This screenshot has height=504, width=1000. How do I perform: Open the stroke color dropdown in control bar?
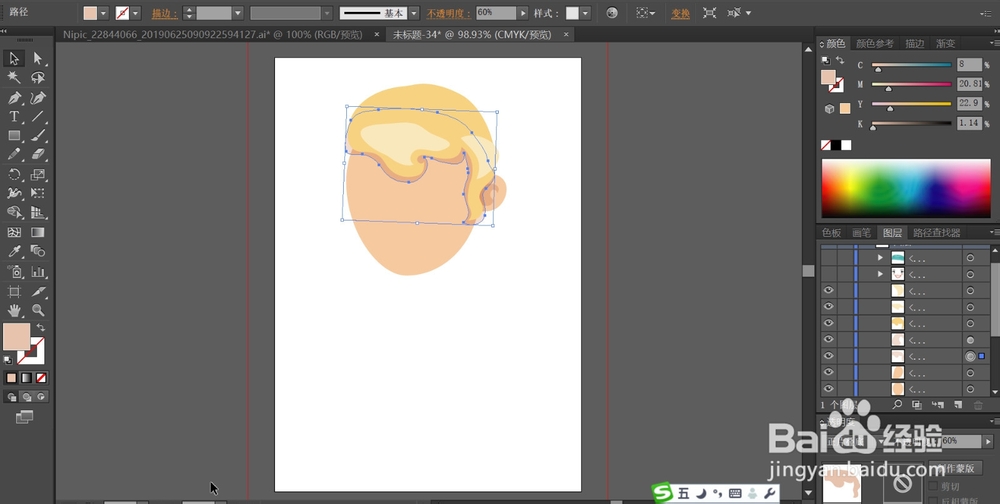click(136, 13)
